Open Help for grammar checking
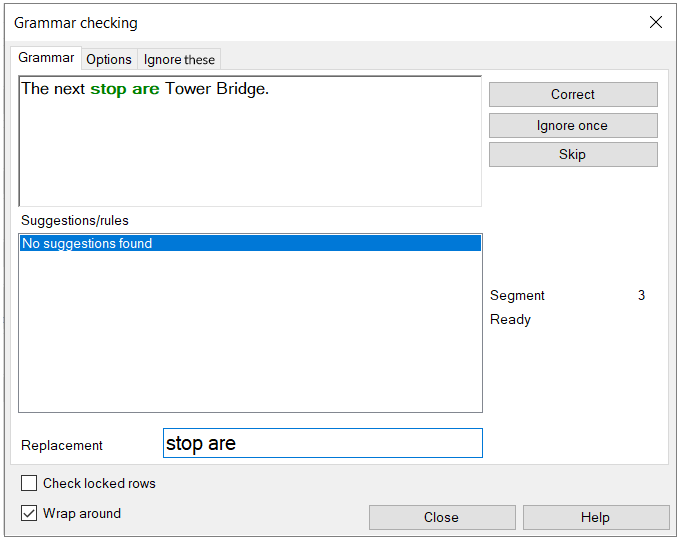The height and width of the screenshot is (544, 686). pos(595,517)
